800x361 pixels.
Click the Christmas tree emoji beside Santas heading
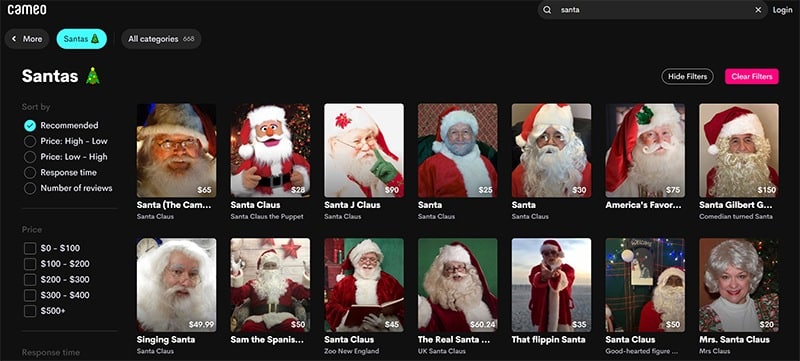pyautogui.click(x=93, y=76)
